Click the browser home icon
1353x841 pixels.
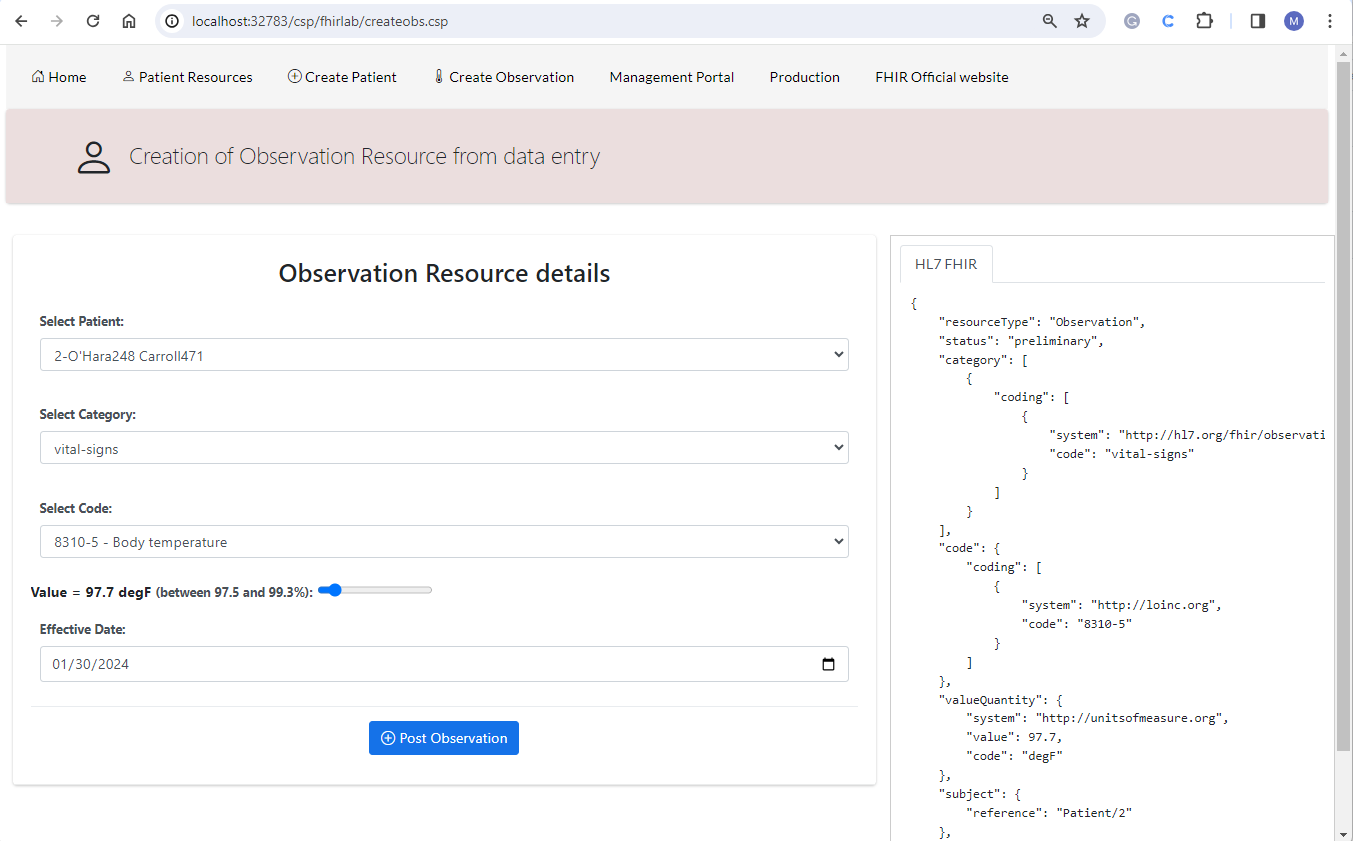tap(129, 21)
